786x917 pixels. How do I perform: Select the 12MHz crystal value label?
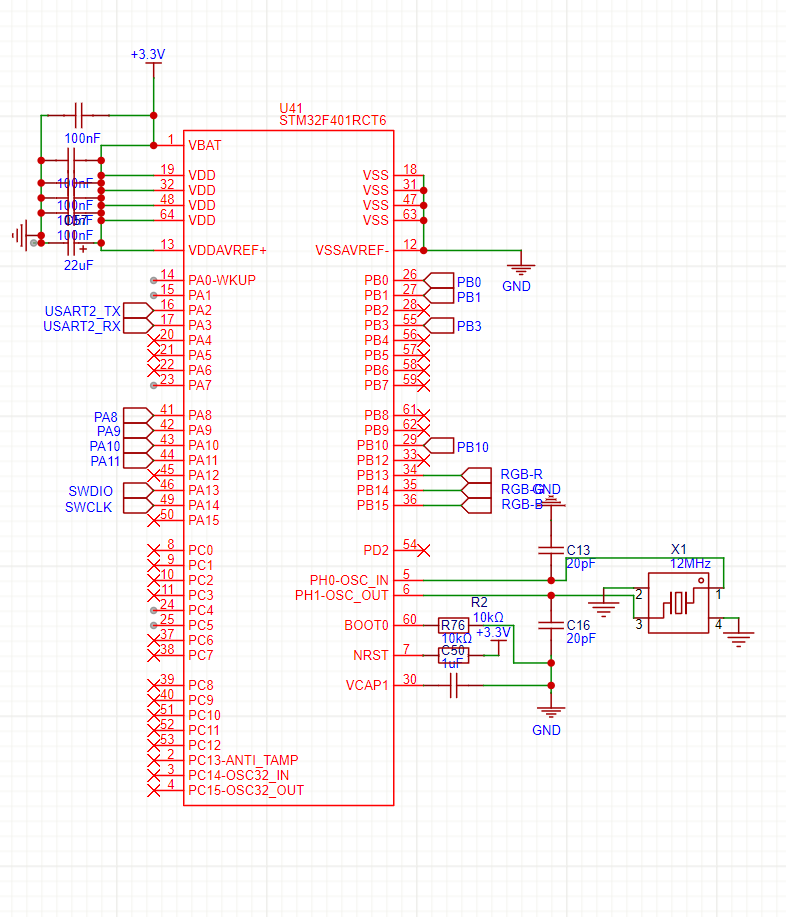click(690, 564)
